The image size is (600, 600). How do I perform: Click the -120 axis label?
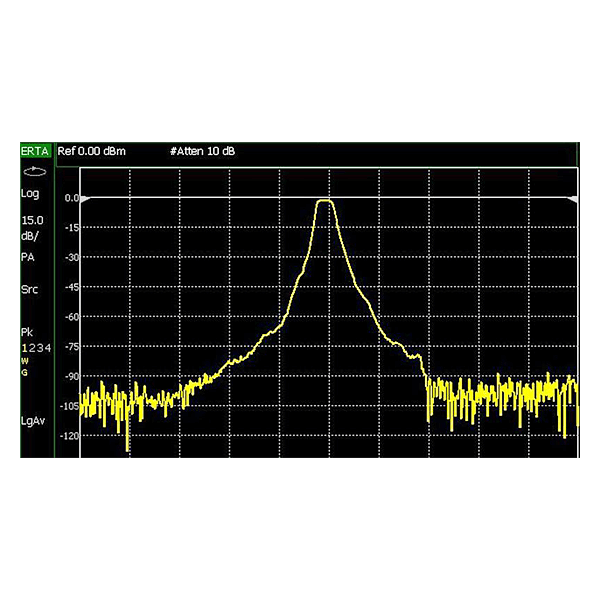pyautogui.click(x=69, y=436)
